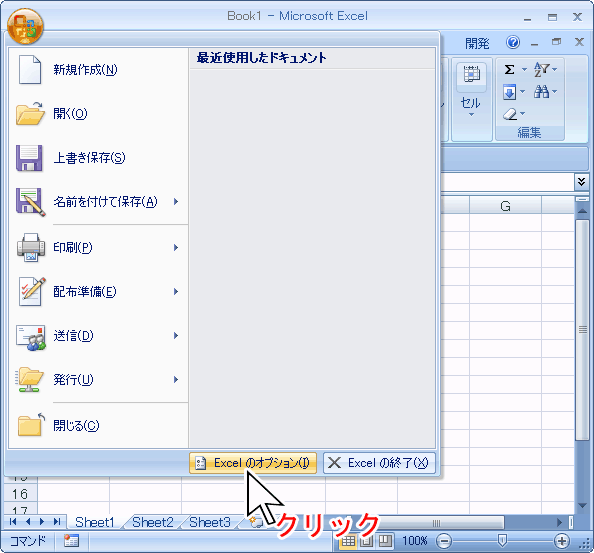Viewport: 594px width, 553px height.
Task: Click the macro record icon in status bar
Action: [71, 541]
